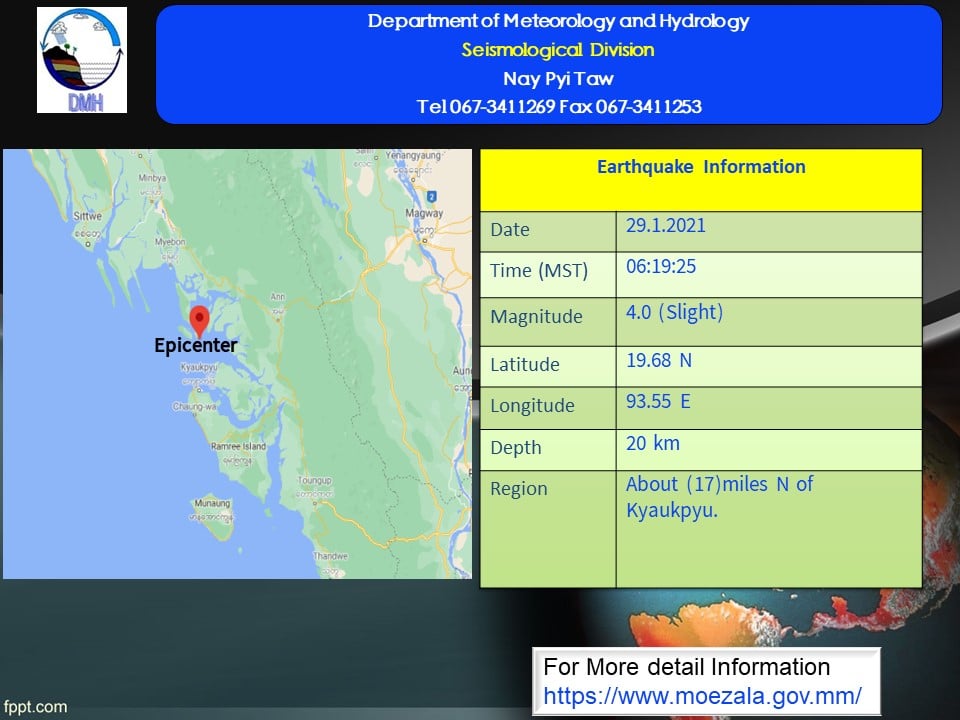Click Ann label on the map
This screenshot has width=960, height=720.
pos(278,296)
